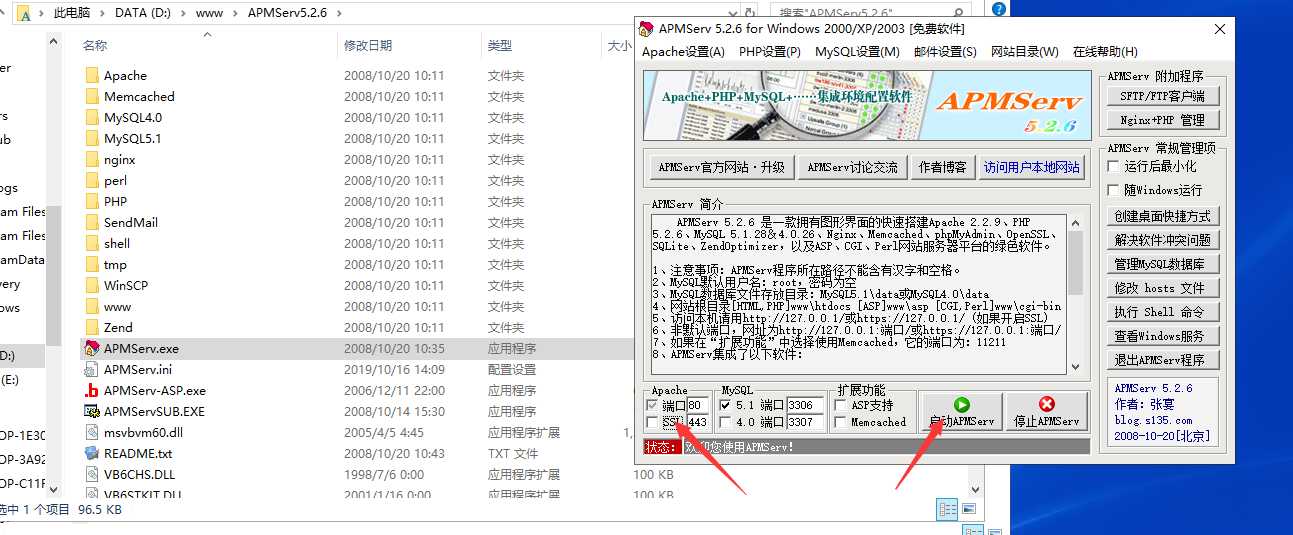Select the SendMail folder icon
The width and height of the screenshot is (1293, 535).
click(x=92, y=222)
